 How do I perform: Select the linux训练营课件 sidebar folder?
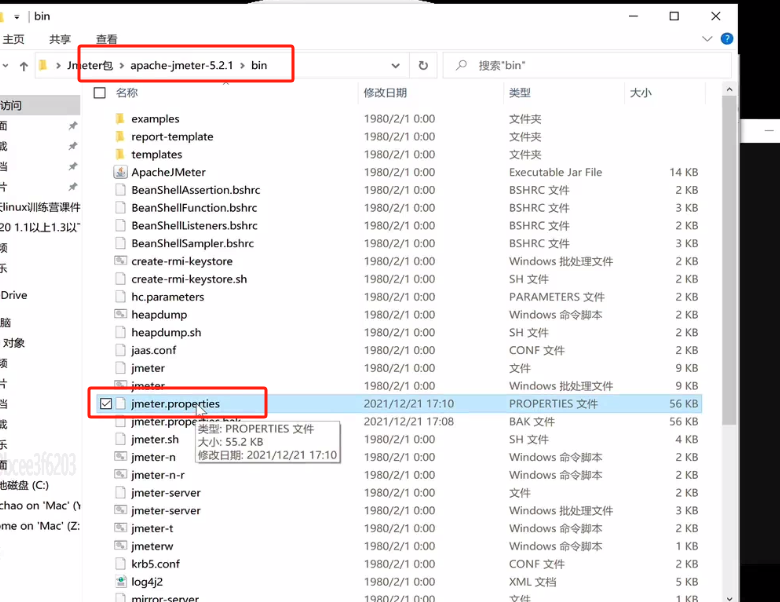point(40,207)
